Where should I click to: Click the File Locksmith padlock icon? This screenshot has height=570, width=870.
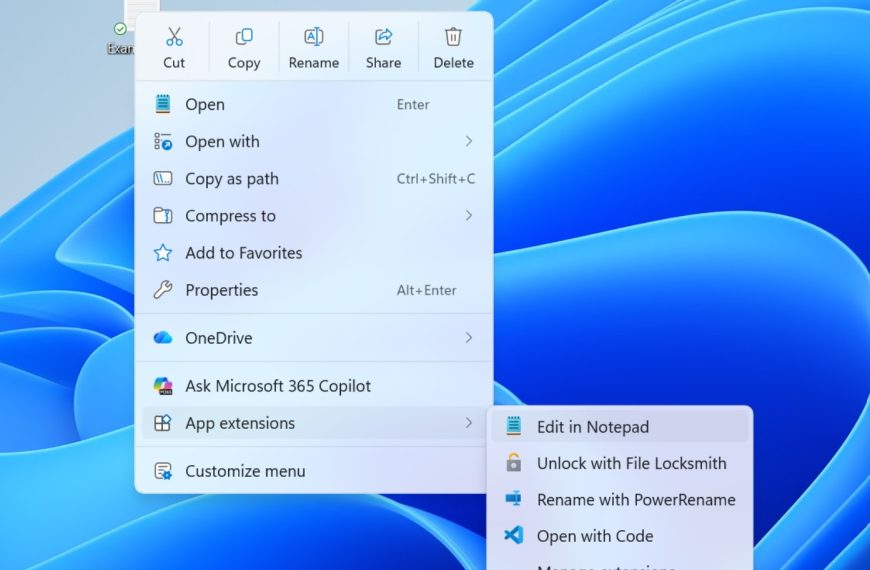pos(514,462)
